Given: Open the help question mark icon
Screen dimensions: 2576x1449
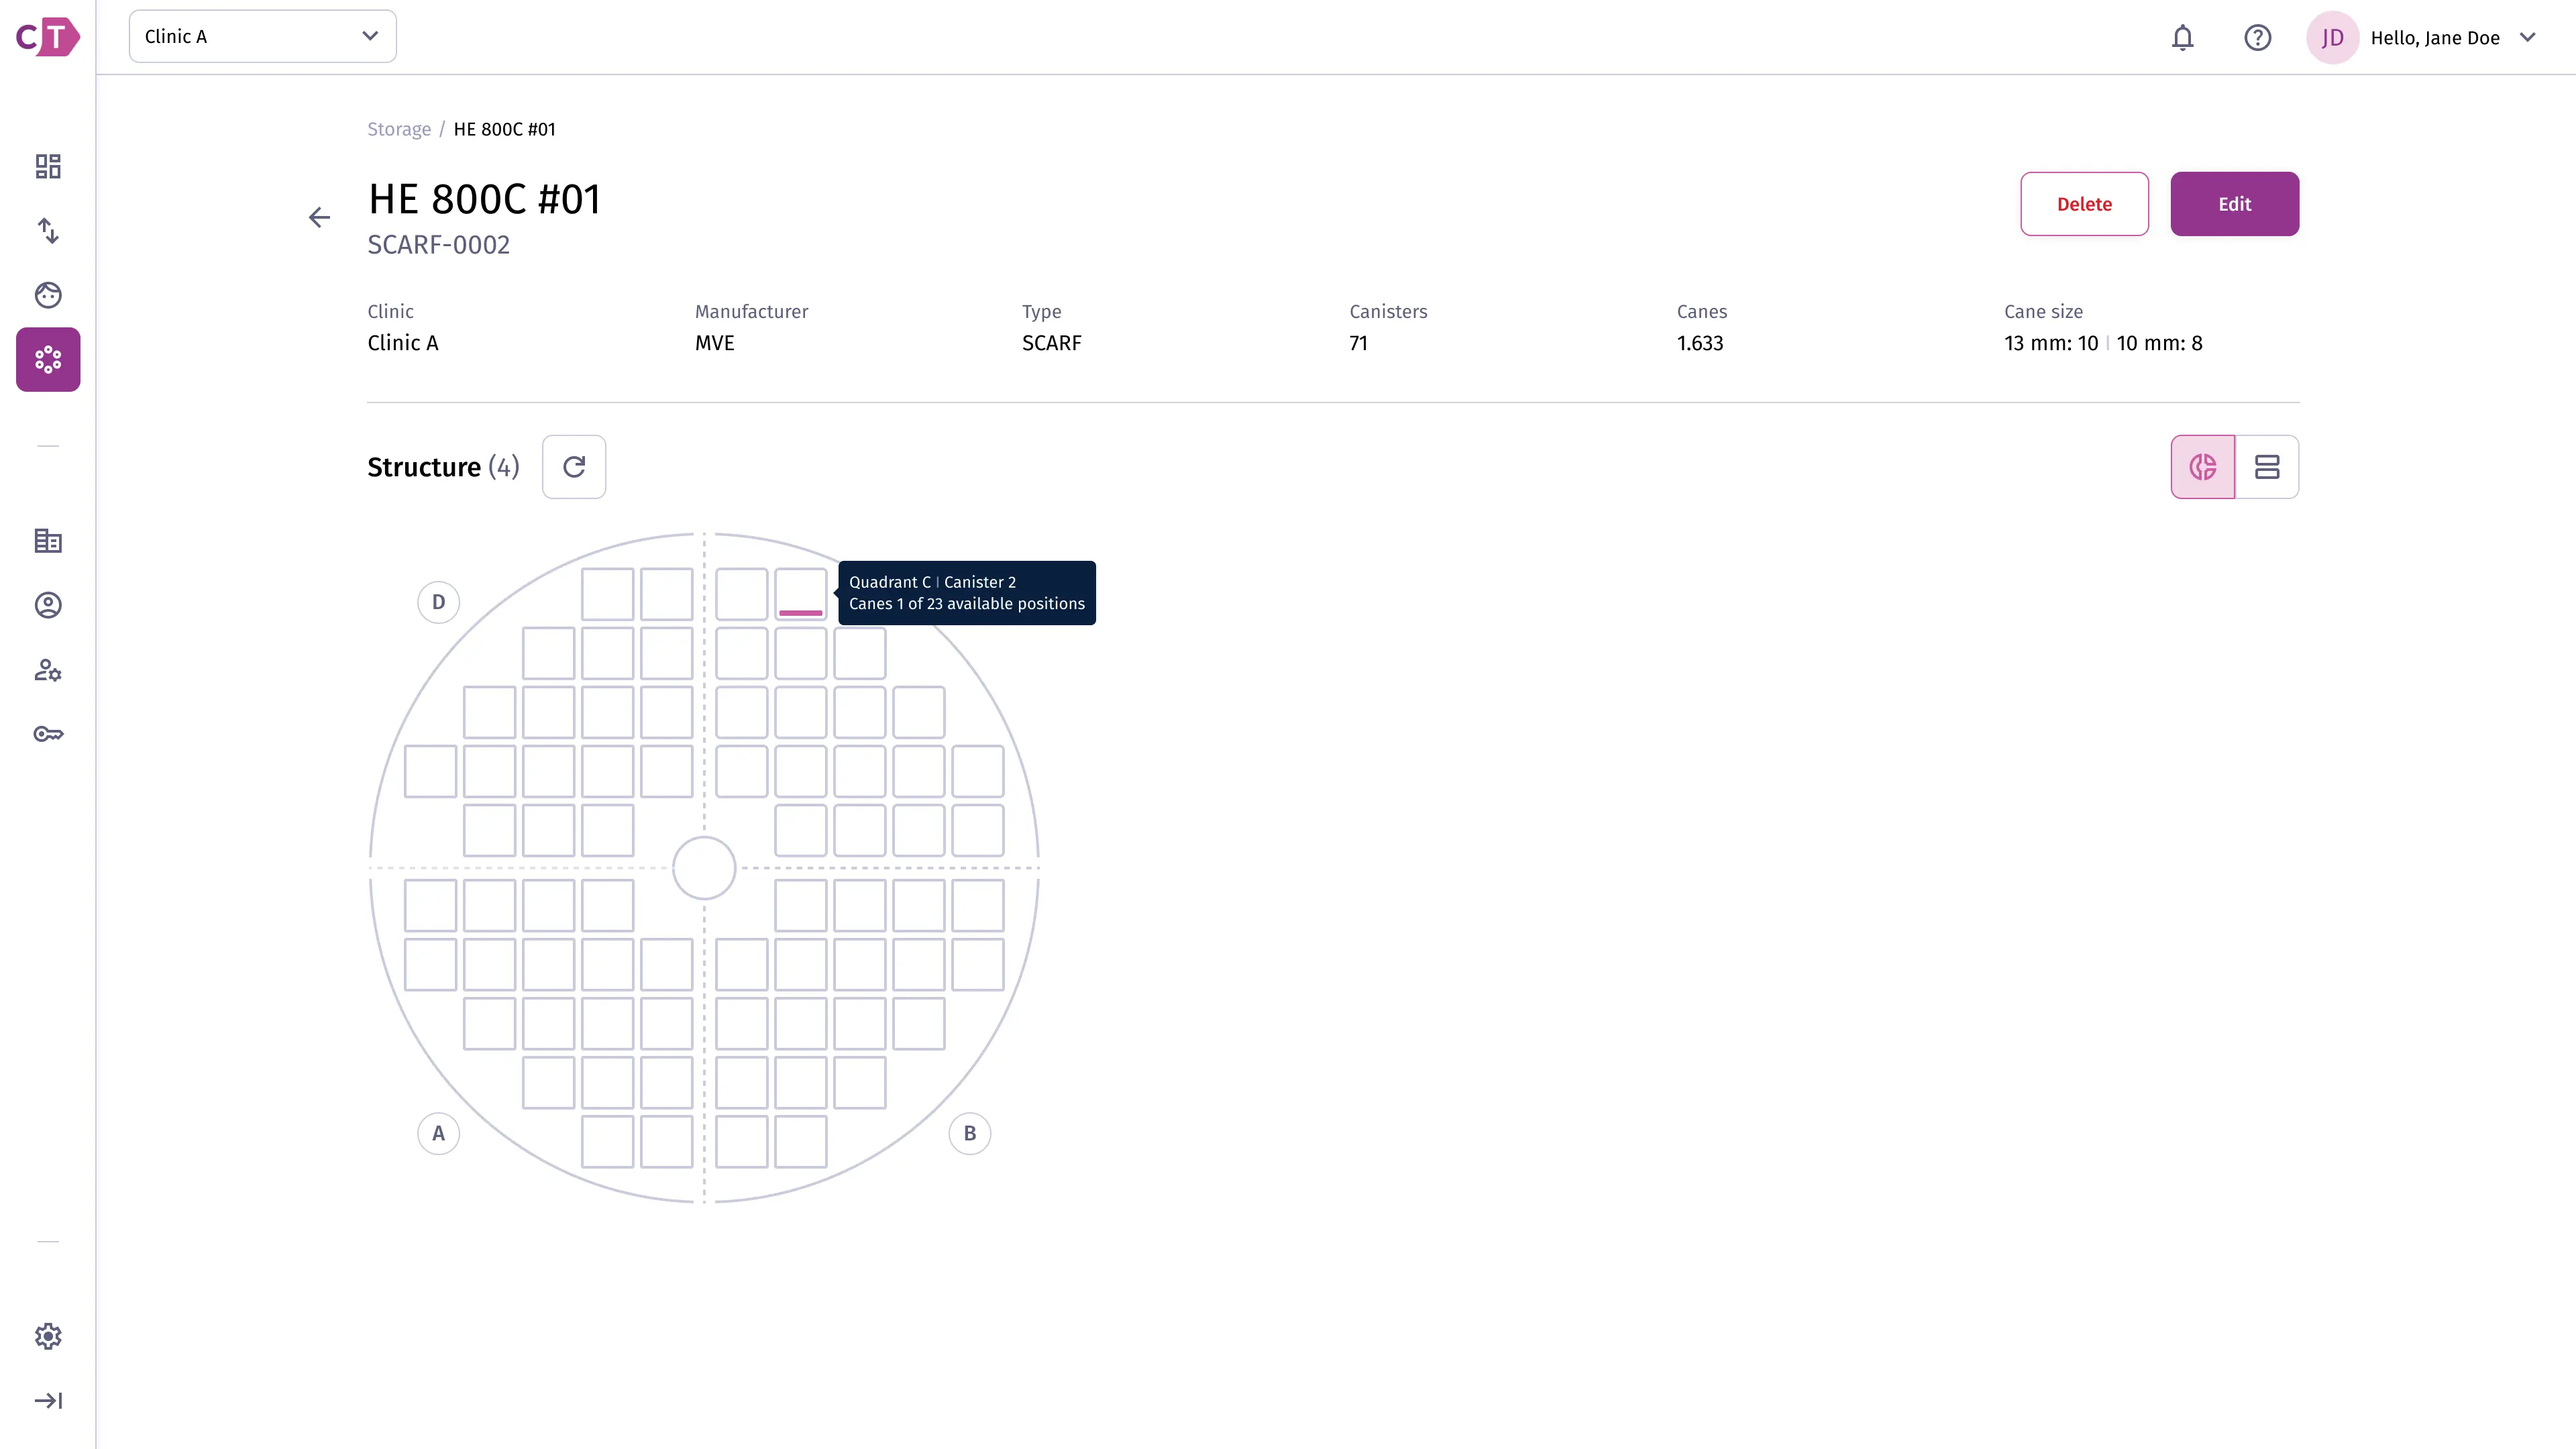Looking at the screenshot, I should pos(2257,38).
